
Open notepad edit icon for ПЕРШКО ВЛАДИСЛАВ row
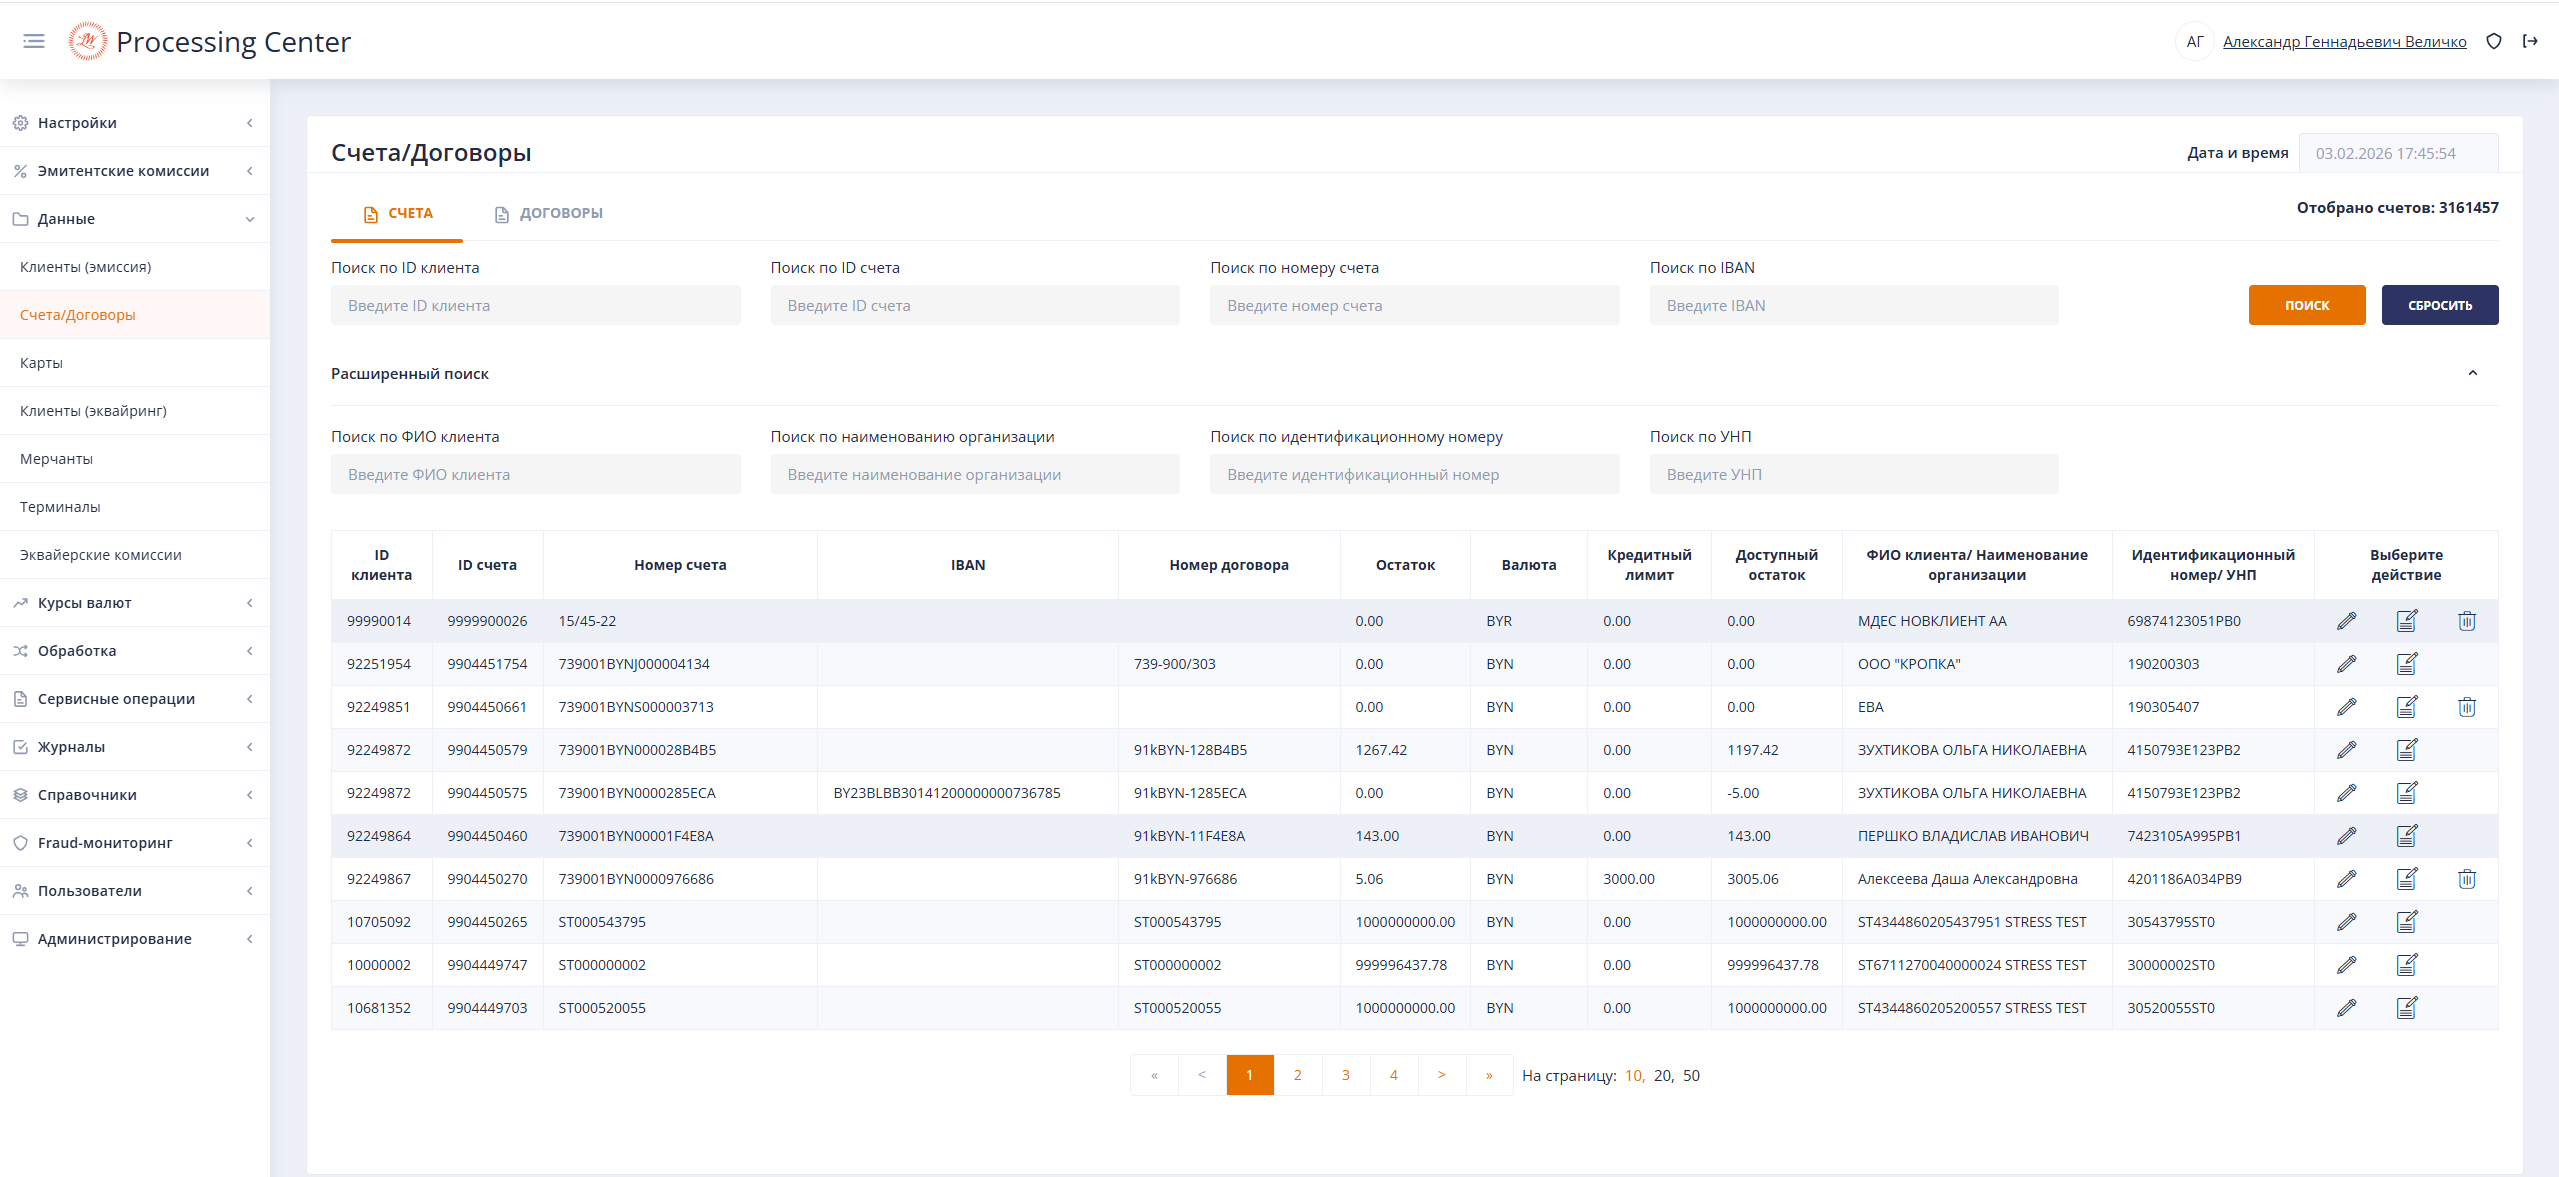[2406, 836]
